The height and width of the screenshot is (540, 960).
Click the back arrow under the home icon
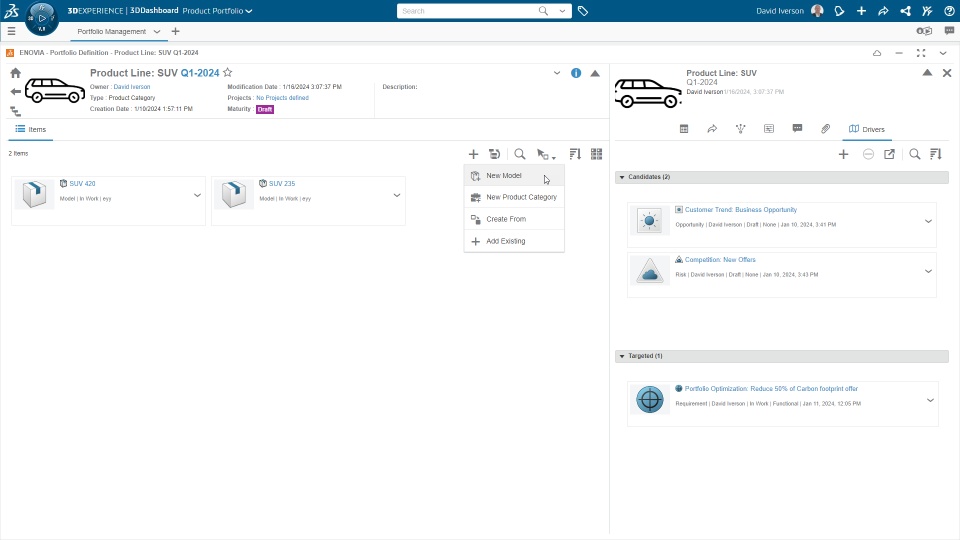pos(15,92)
